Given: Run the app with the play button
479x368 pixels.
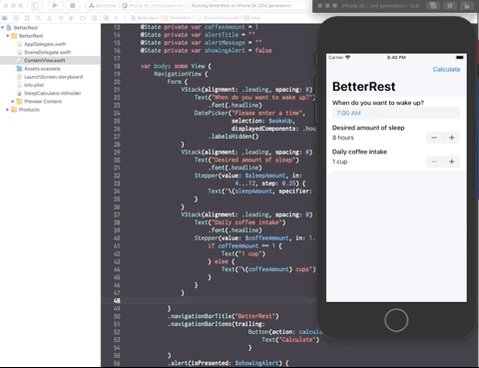Looking at the screenshot, I should [x=55, y=5].
